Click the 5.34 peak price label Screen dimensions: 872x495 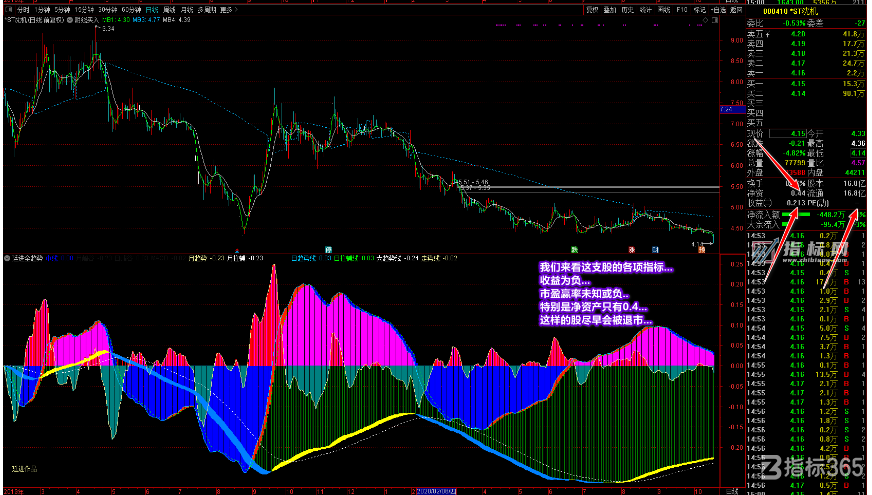[x=108, y=28]
